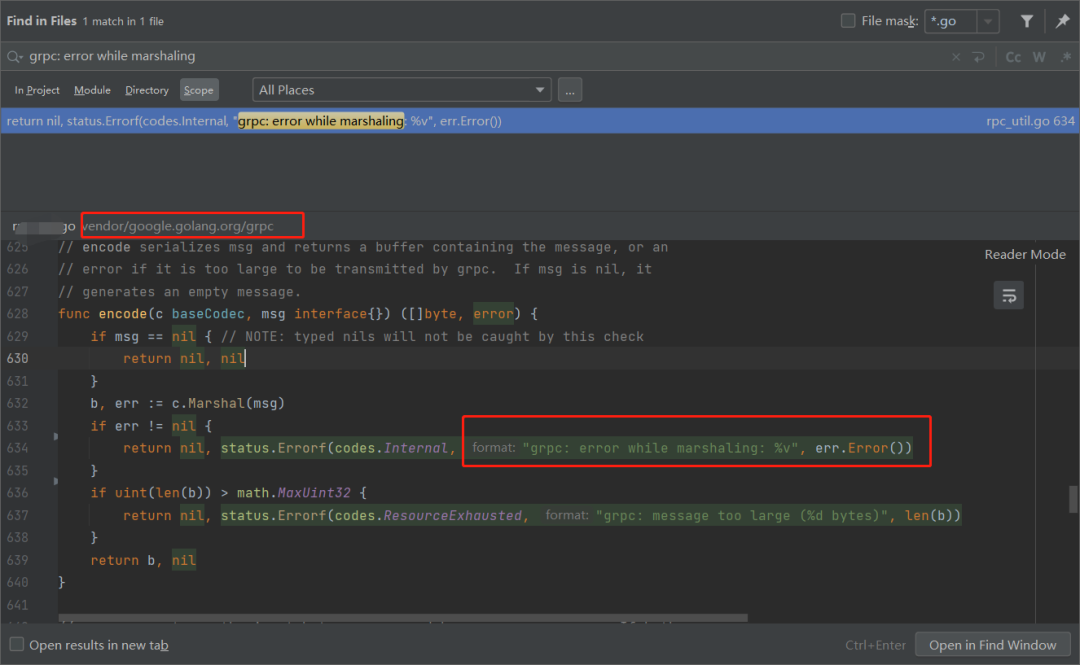Select the Module tab
This screenshot has height=665, width=1080.
92,90
